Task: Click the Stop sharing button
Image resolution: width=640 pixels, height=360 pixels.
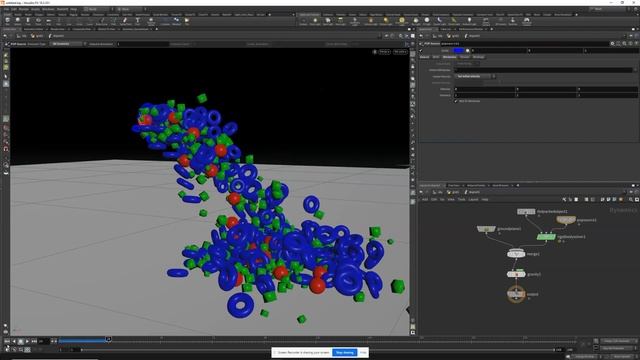Action: [x=344, y=352]
